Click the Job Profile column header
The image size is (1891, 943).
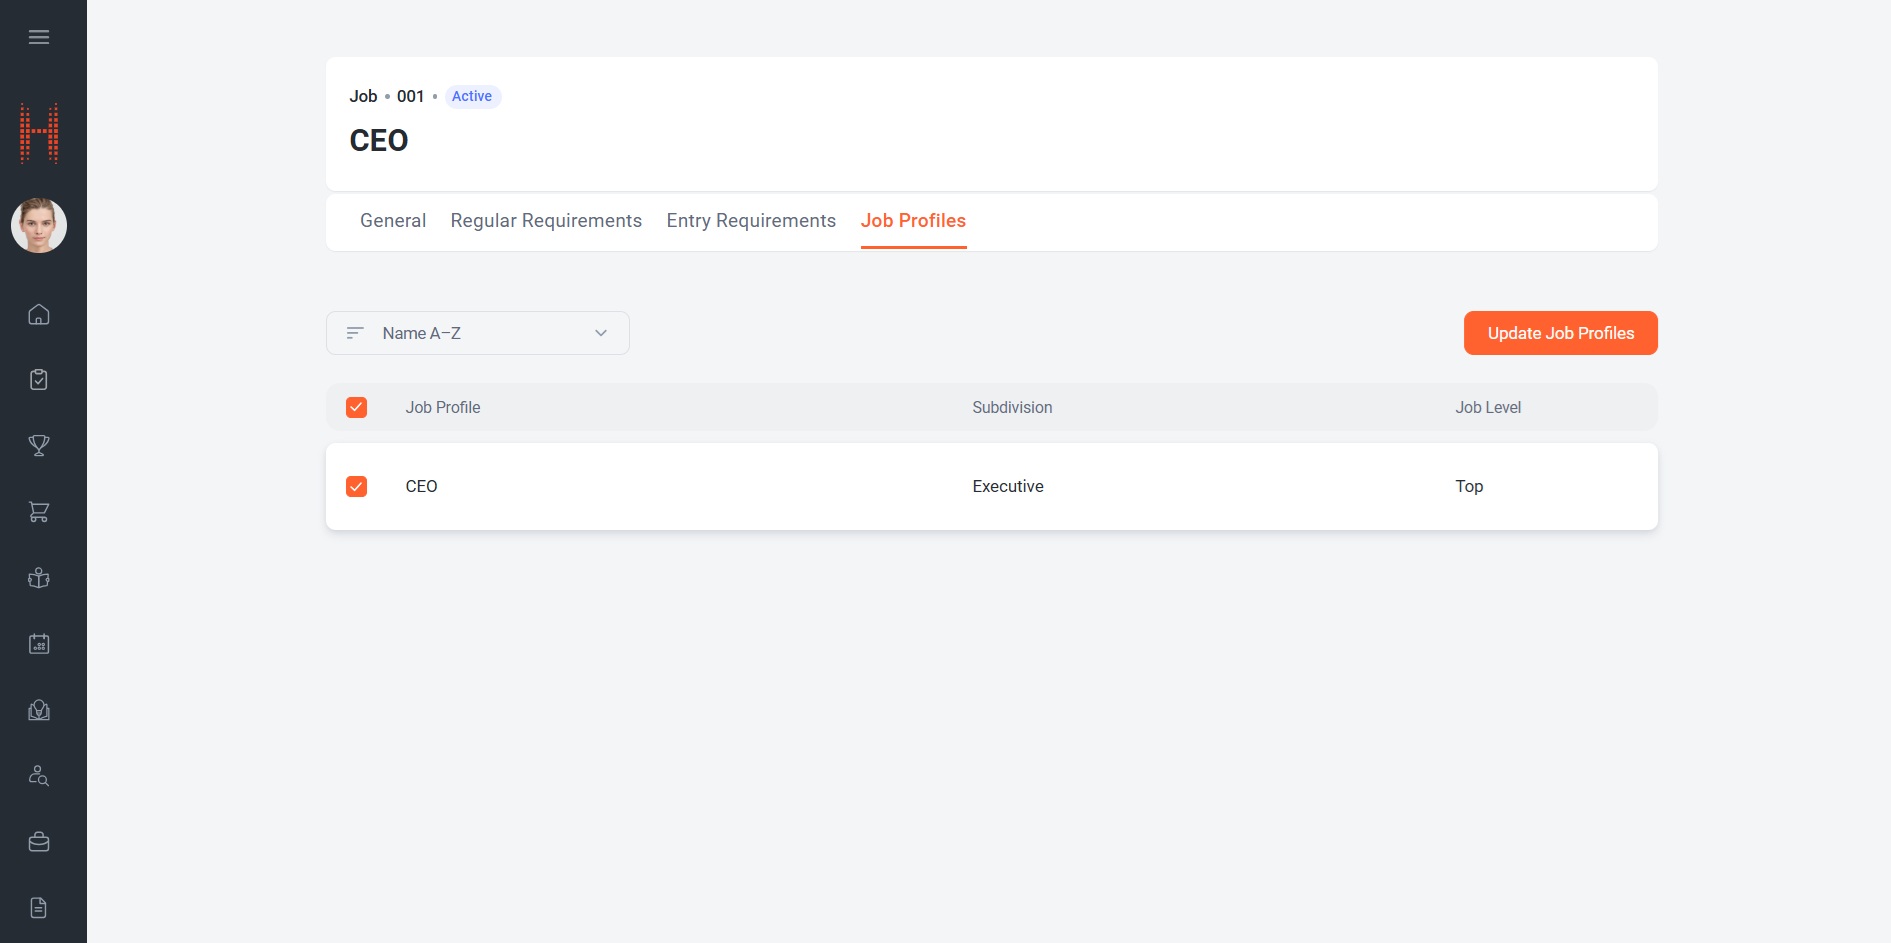pyautogui.click(x=443, y=407)
